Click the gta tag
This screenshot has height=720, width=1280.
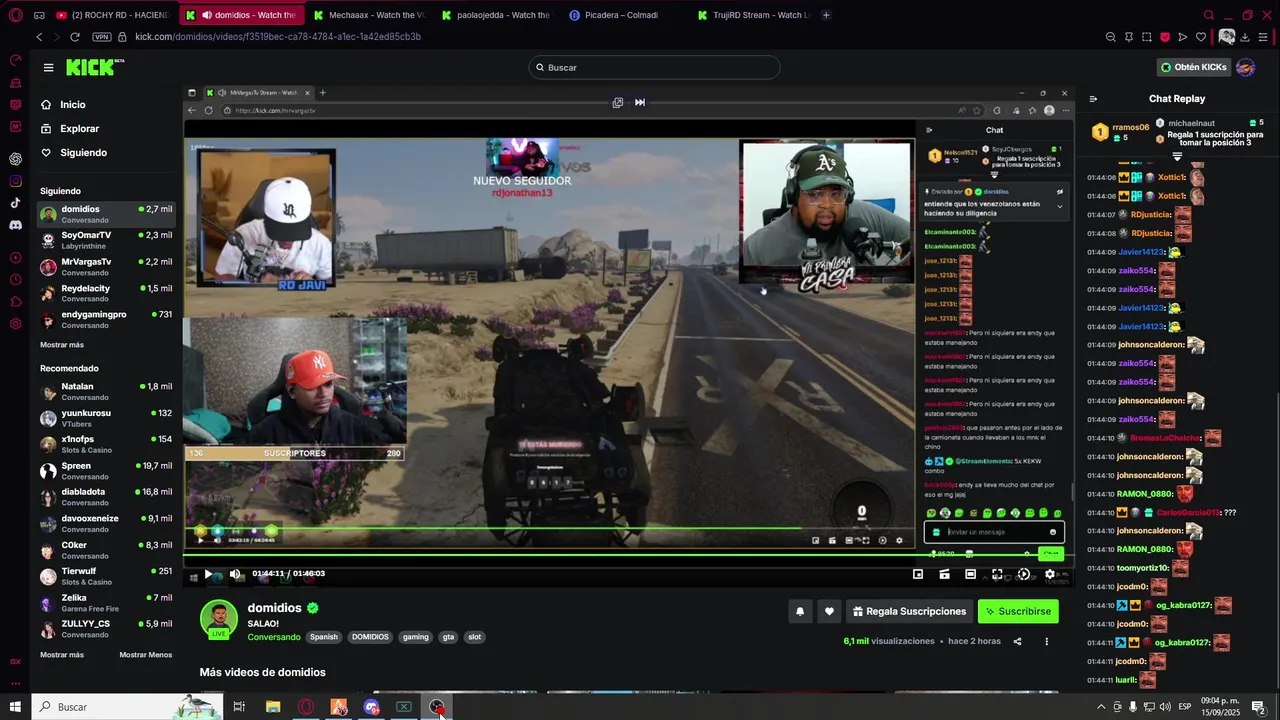[x=448, y=637]
